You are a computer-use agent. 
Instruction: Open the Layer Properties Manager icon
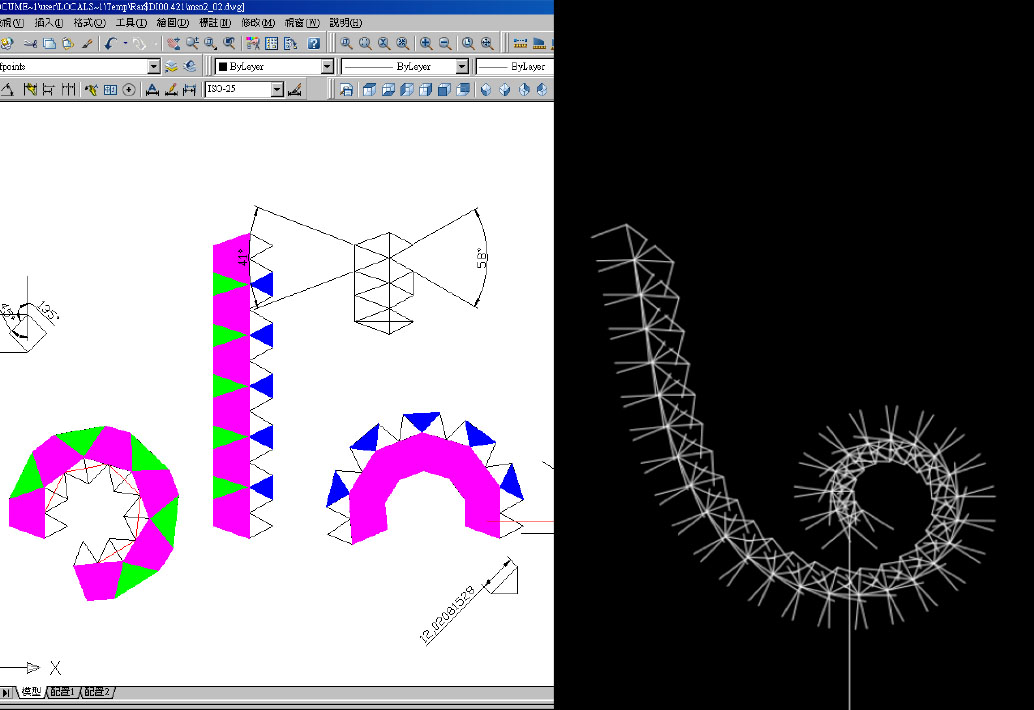(171, 66)
